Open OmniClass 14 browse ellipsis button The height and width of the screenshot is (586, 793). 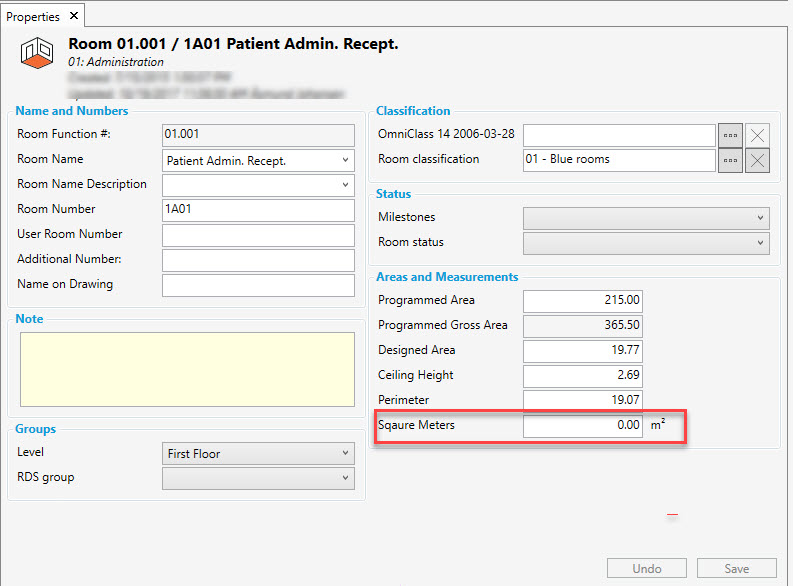point(730,135)
